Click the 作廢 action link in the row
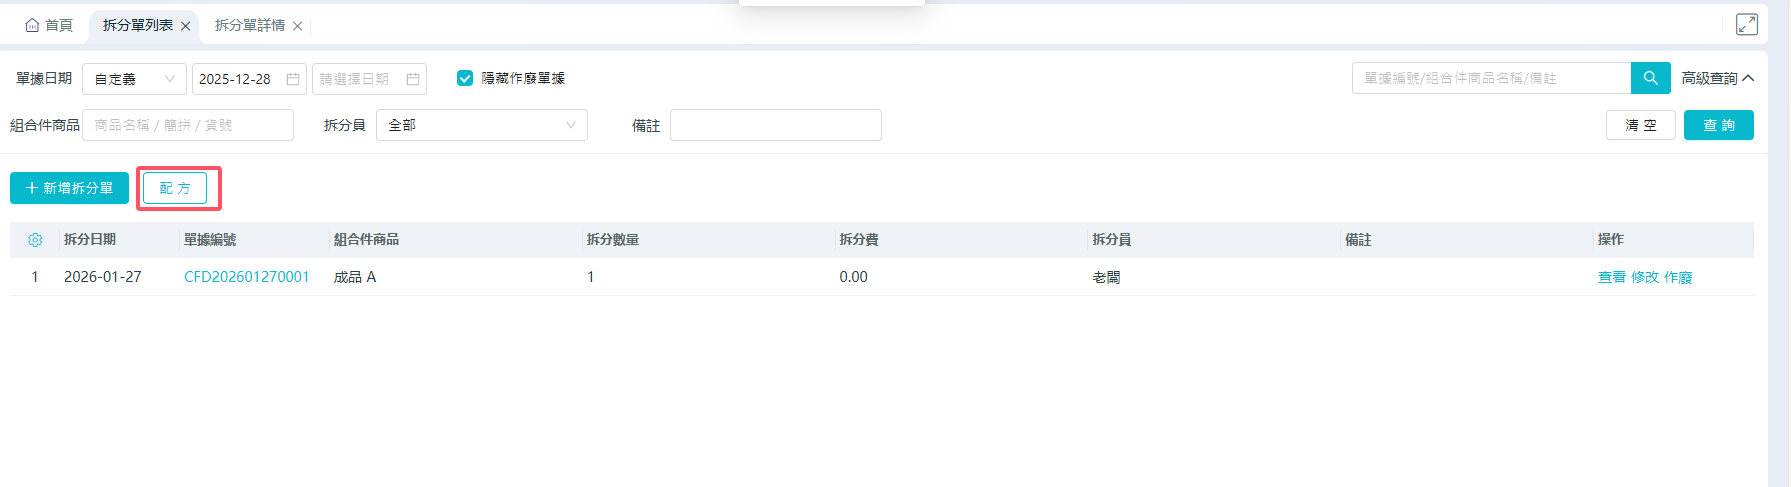This screenshot has height=487, width=1791. click(x=1678, y=277)
